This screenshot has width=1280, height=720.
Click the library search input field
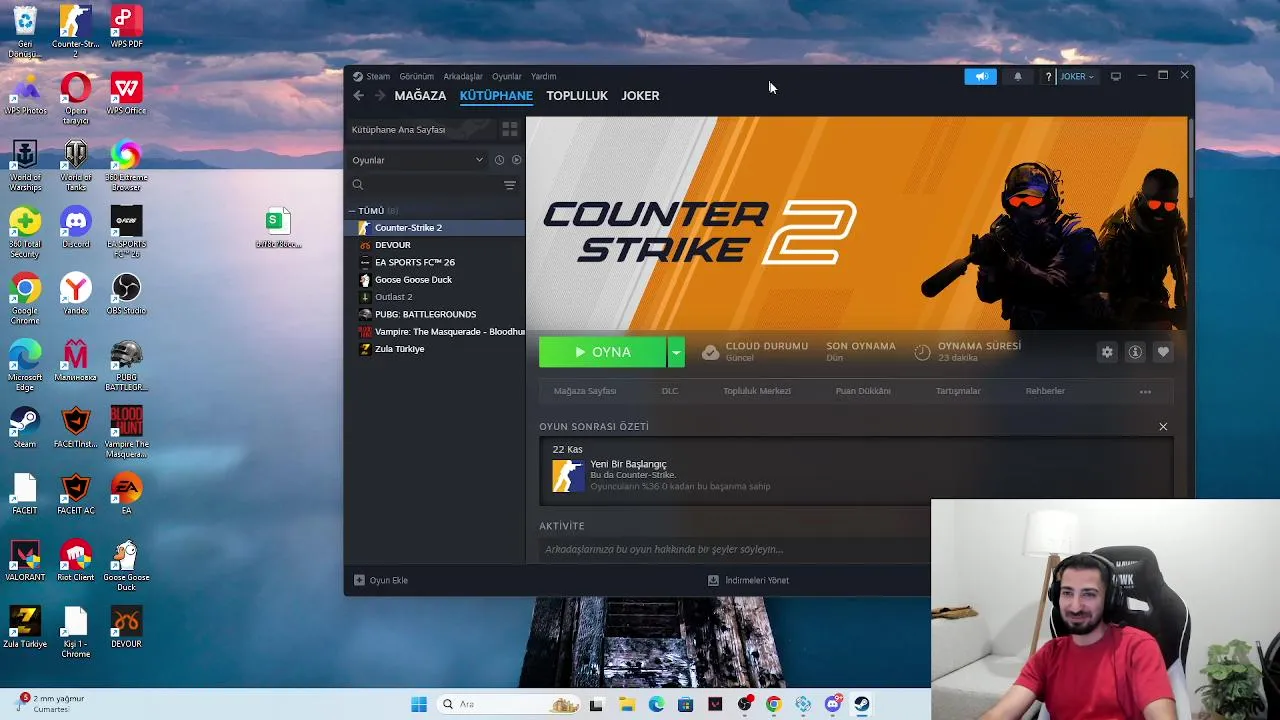pos(432,185)
